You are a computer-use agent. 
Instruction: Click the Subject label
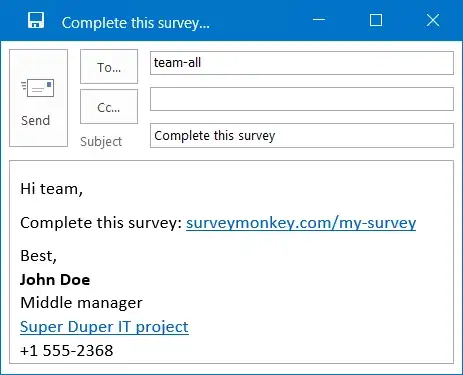[101, 142]
